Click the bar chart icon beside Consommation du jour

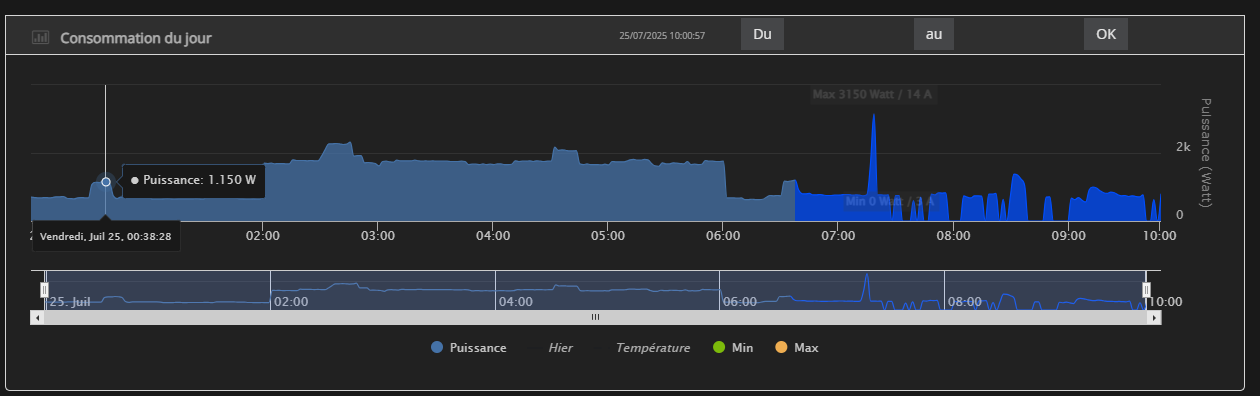tap(41, 38)
